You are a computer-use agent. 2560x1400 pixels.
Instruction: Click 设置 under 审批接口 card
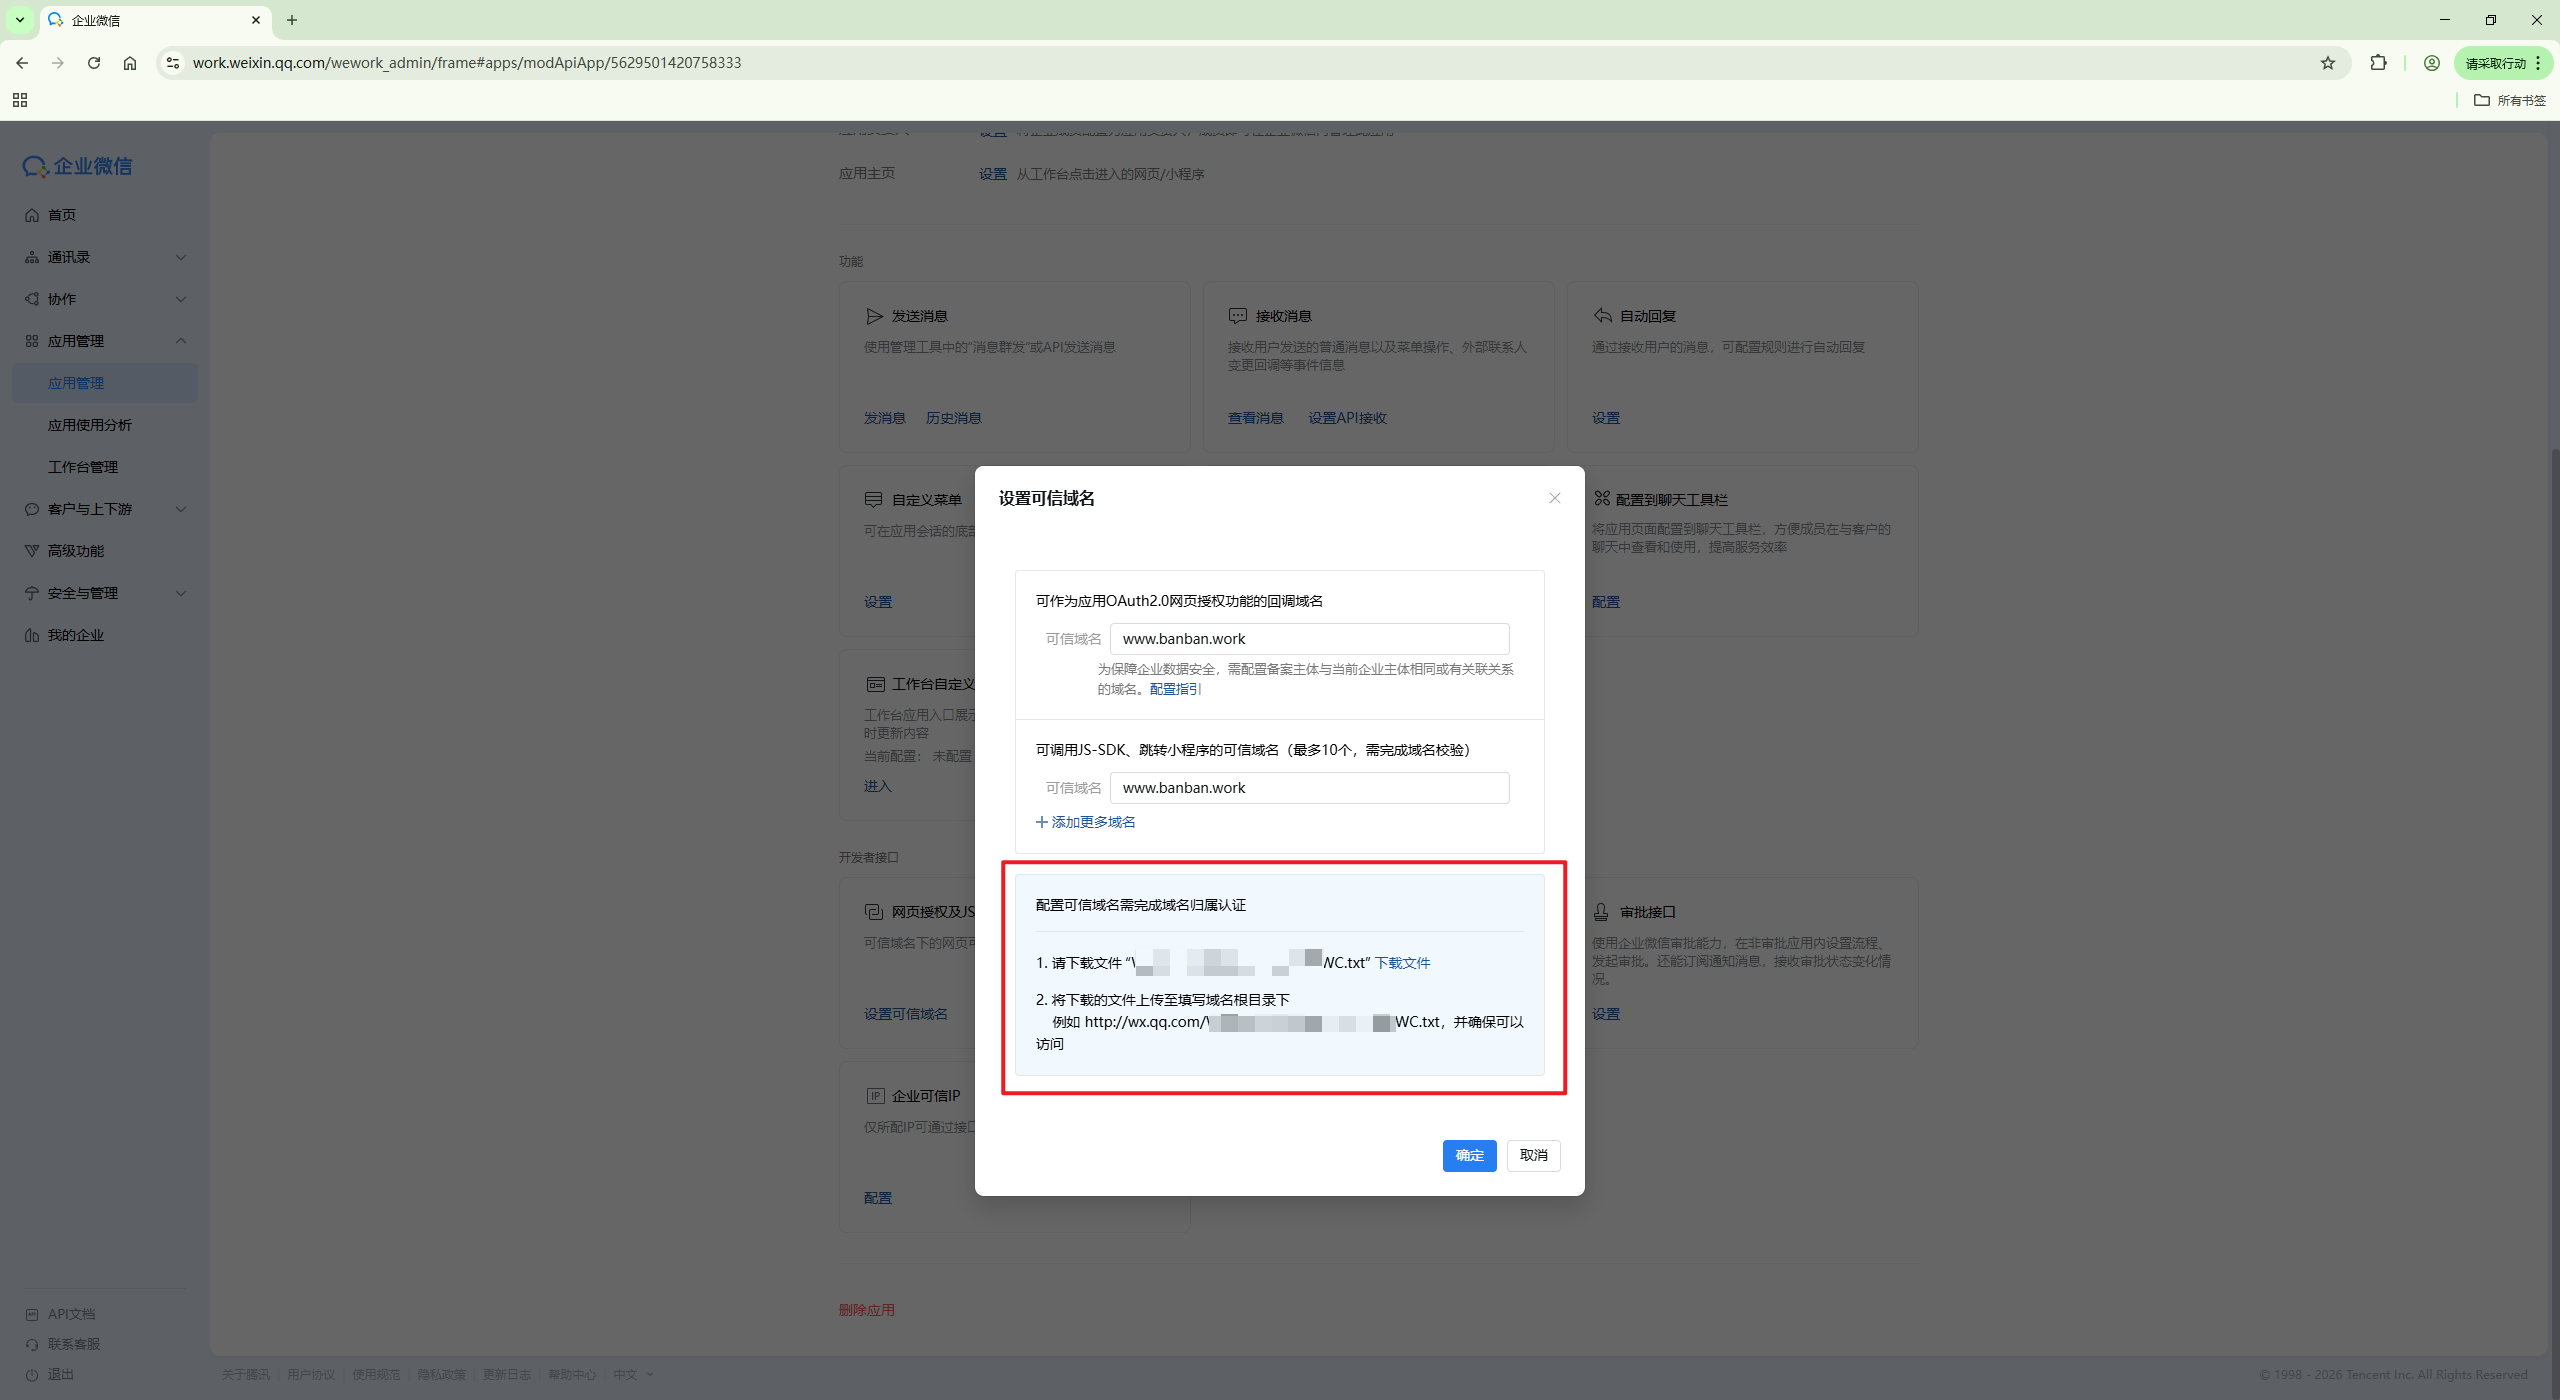1606,1014
